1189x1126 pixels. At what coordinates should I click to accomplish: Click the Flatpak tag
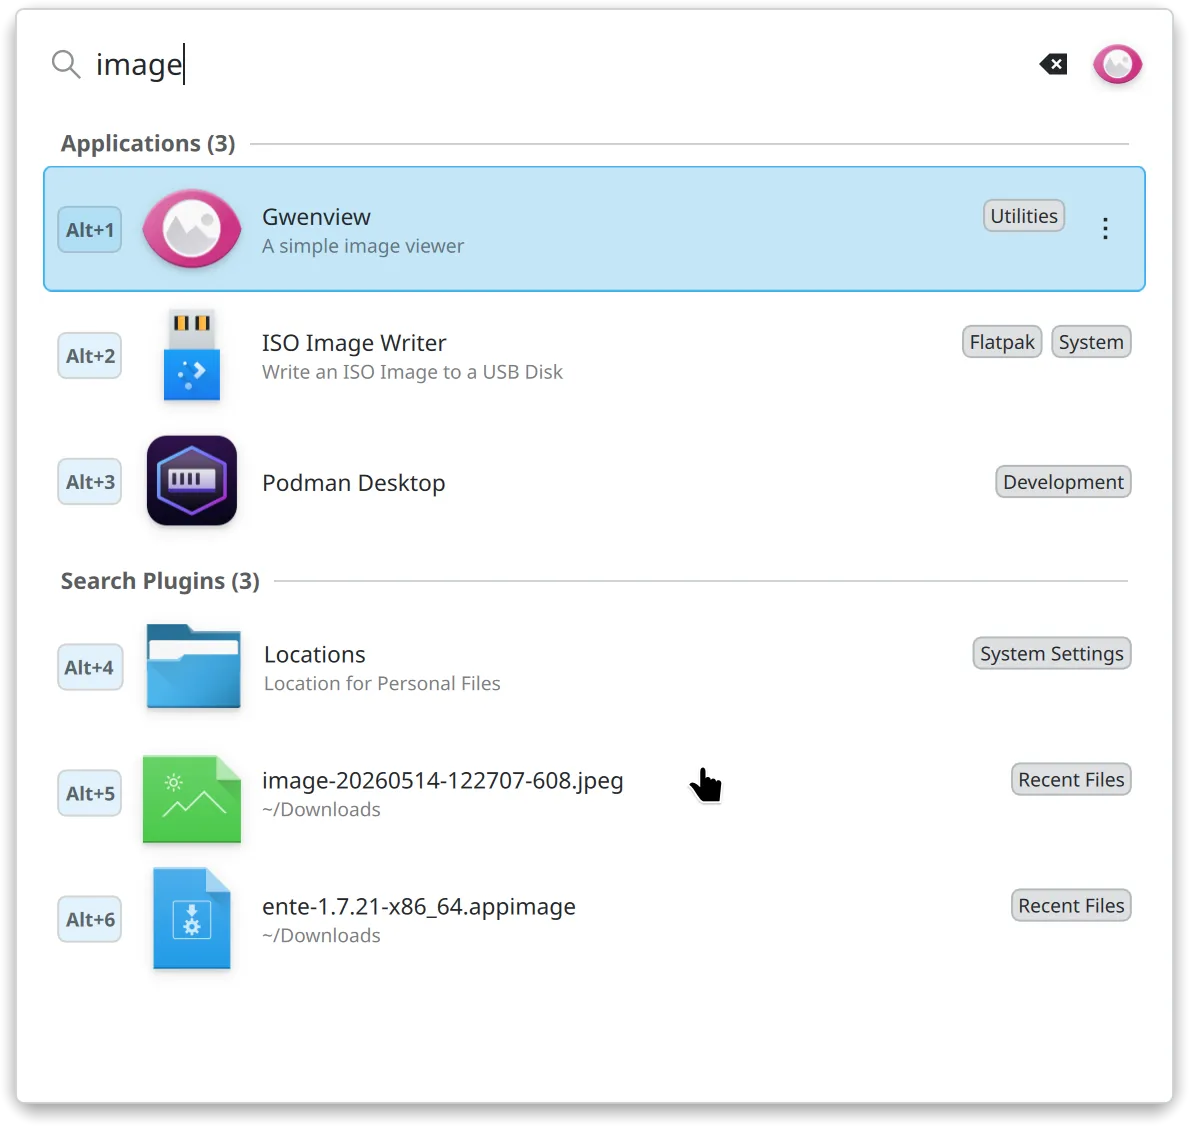pos(1002,342)
